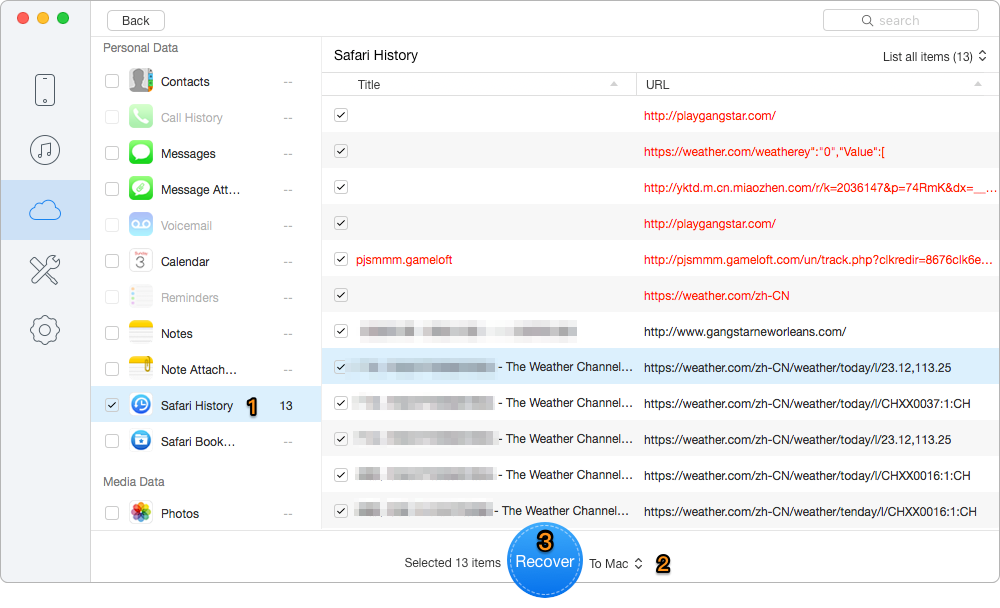
Task: Open the tools wrench sidebar icon
Action: (45, 270)
